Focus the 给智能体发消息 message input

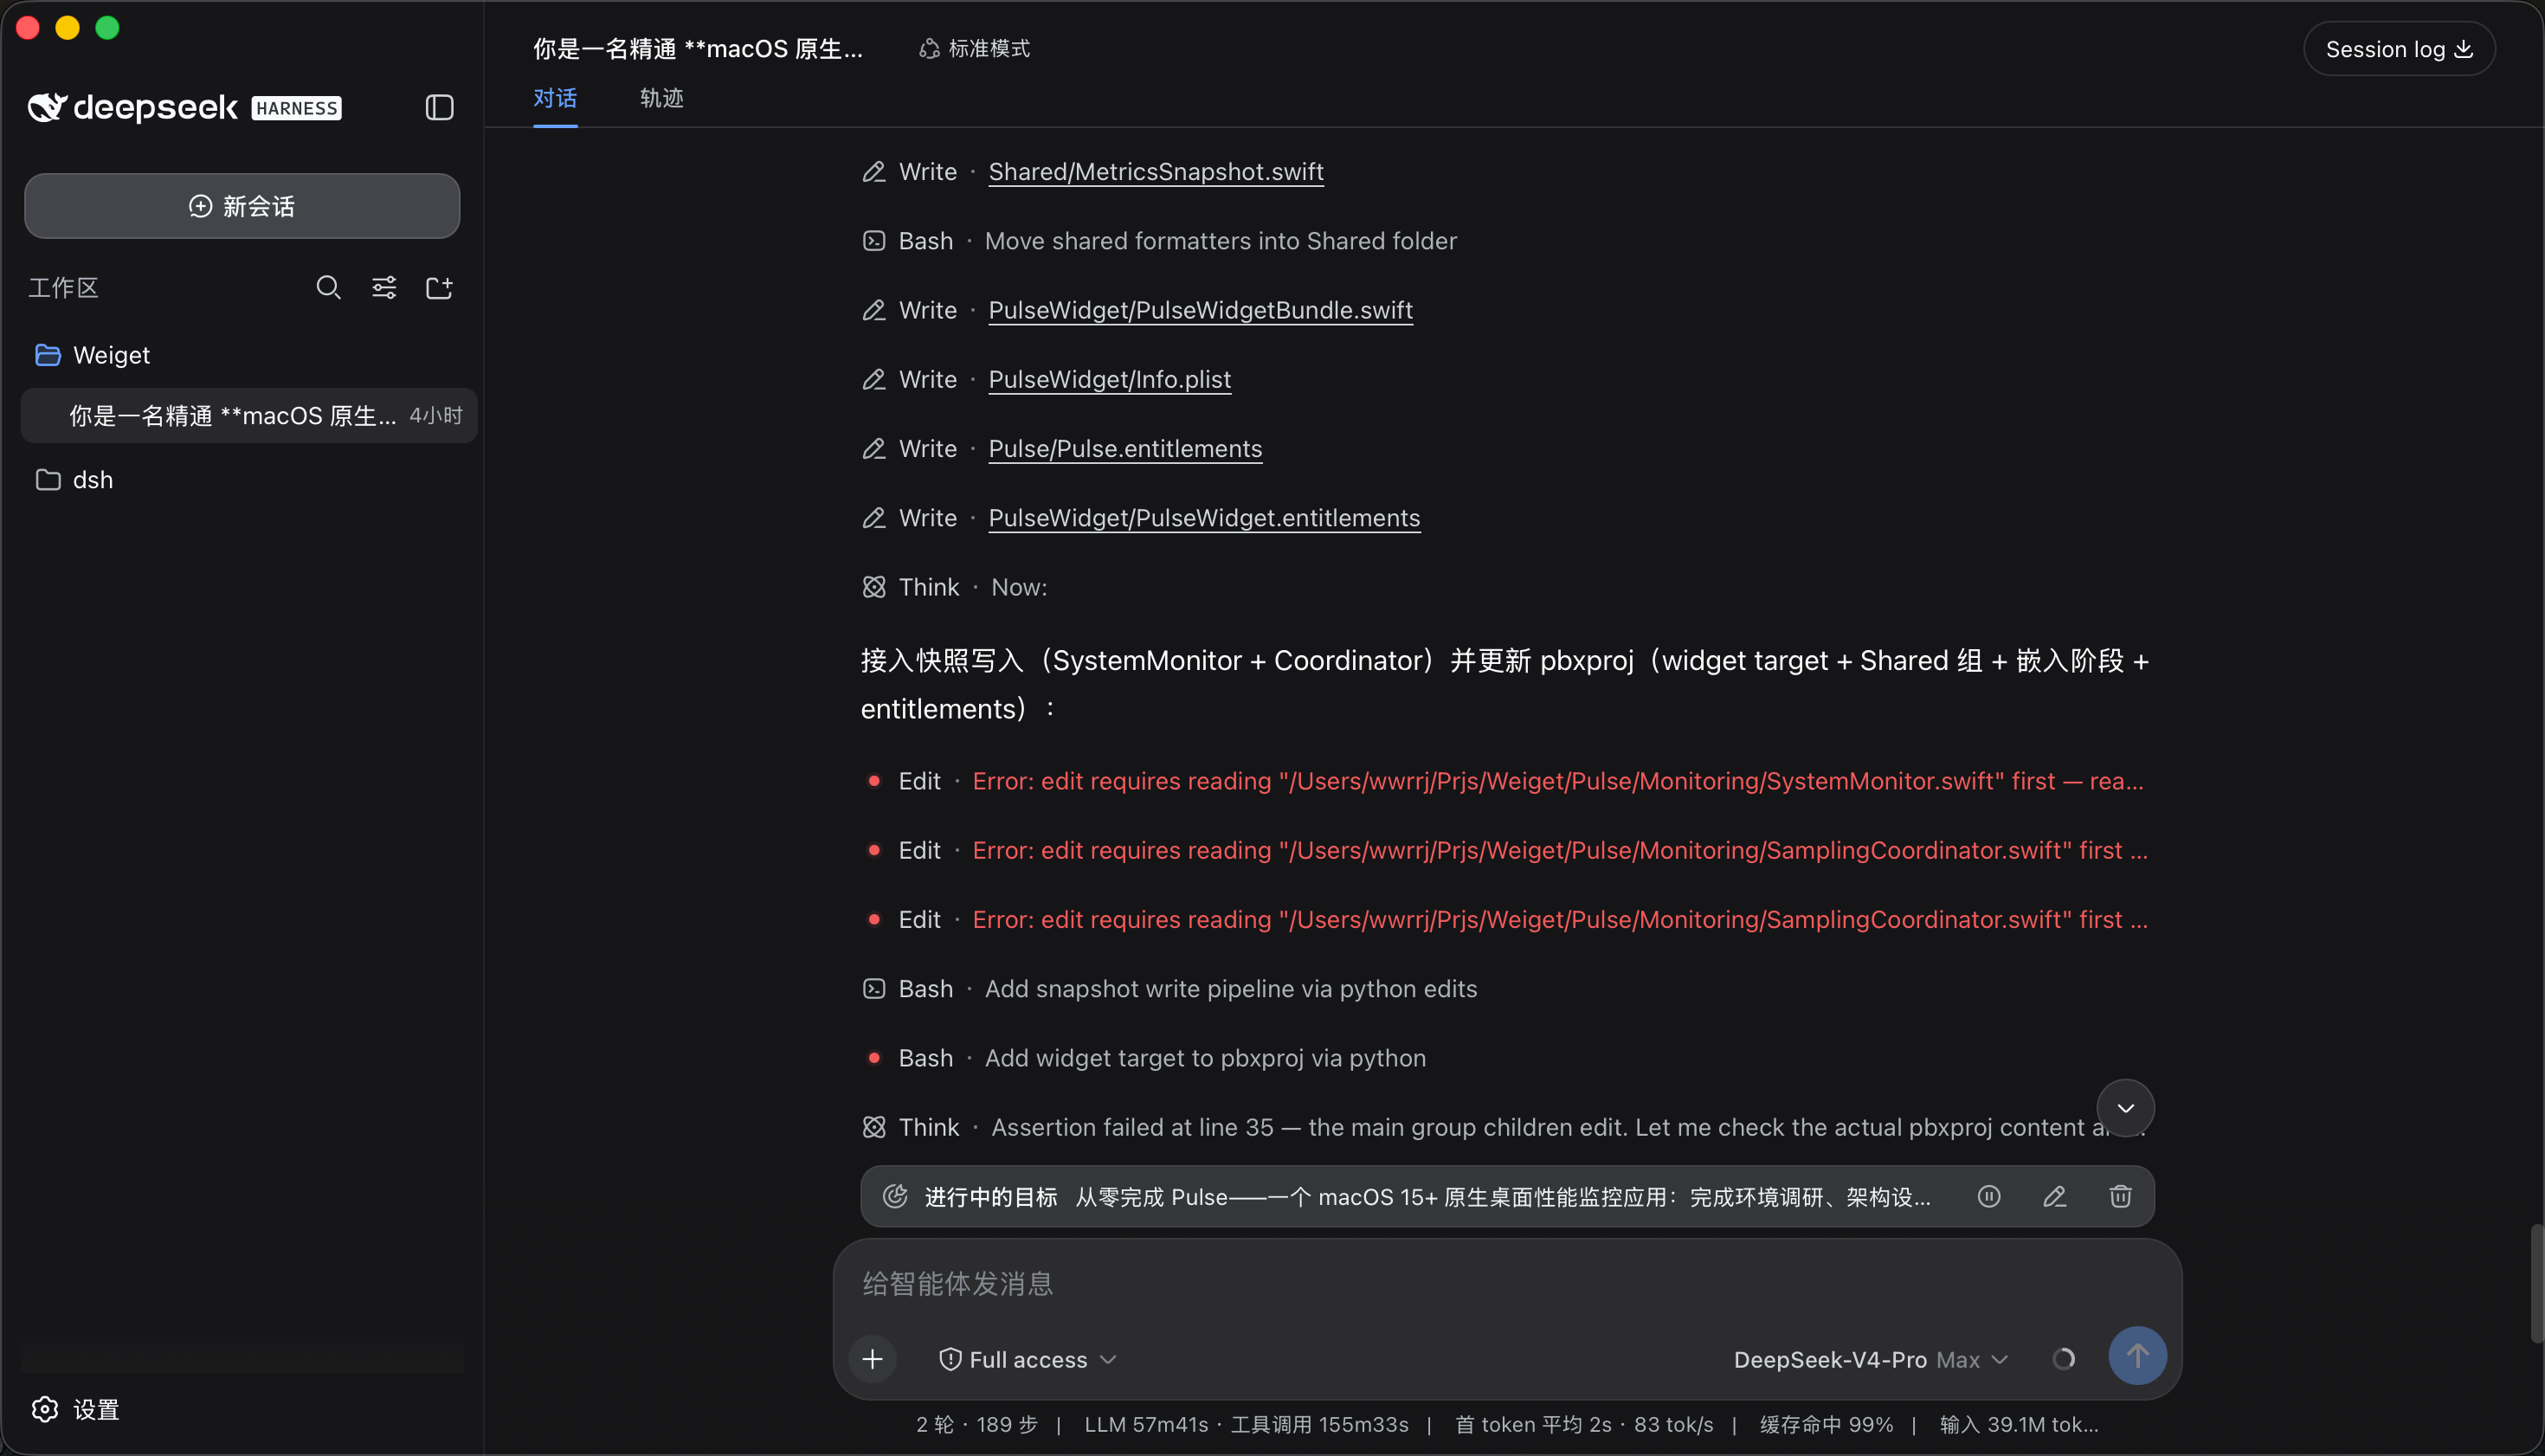(1506, 1284)
